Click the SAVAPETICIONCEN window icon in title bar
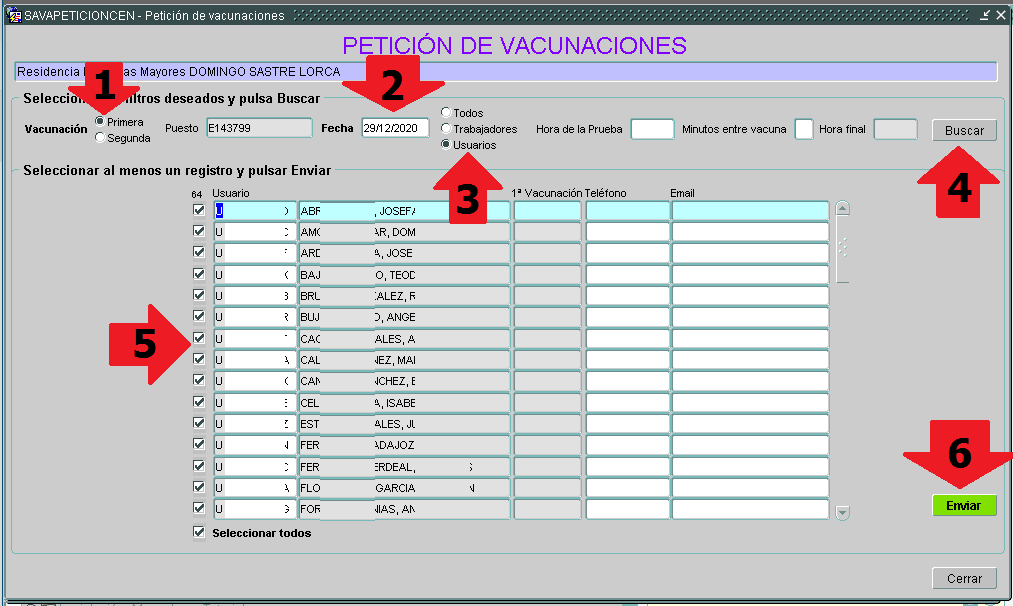Image resolution: width=1013 pixels, height=606 pixels. [14, 16]
